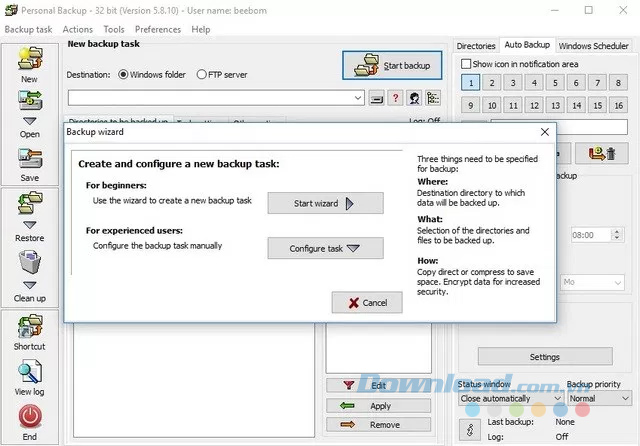Click the Configure task button
640x446 pixels.
(325, 248)
